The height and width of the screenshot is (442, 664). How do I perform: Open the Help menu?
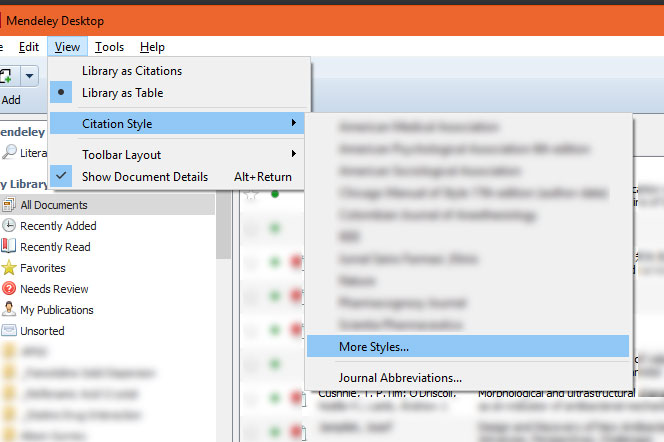tap(152, 47)
